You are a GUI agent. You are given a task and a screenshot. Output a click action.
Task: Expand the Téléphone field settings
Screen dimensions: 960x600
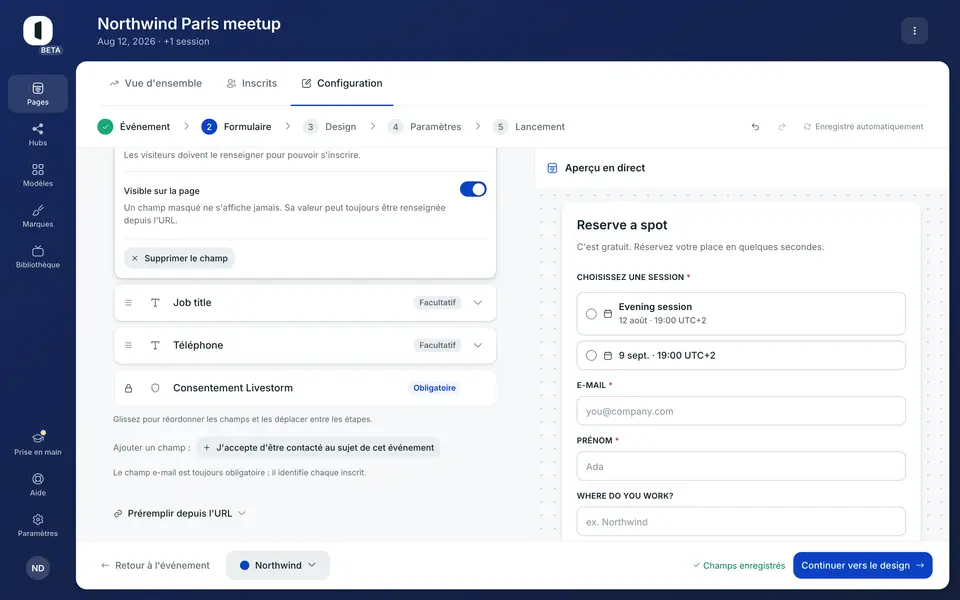(478, 345)
